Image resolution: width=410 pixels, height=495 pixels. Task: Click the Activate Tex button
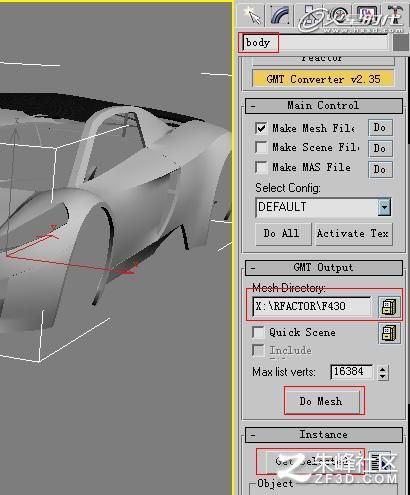[x=353, y=234]
